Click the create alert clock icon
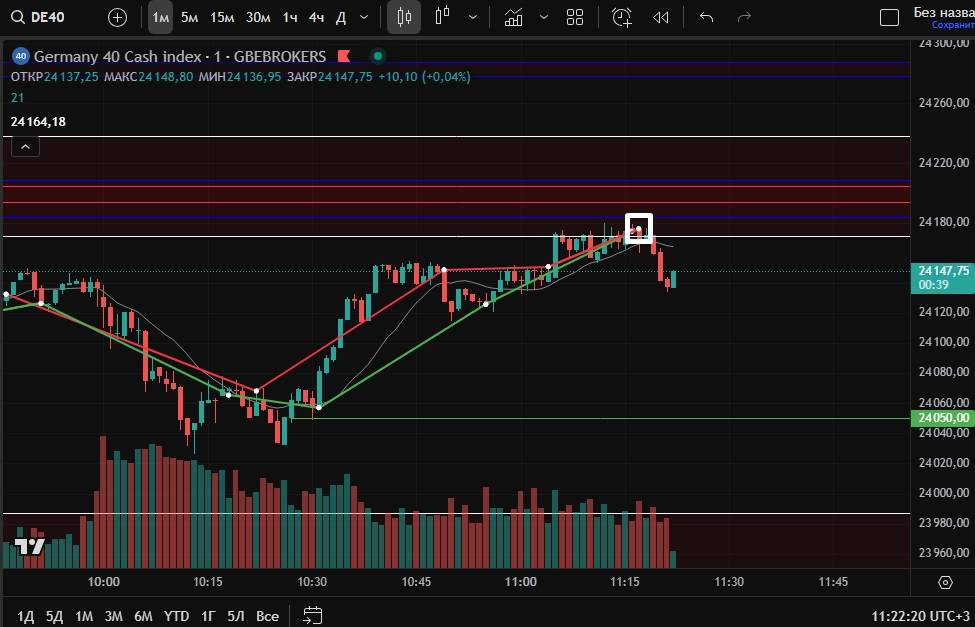Image resolution: width=975 pixels, height=627 pixels. pos(622,17)
